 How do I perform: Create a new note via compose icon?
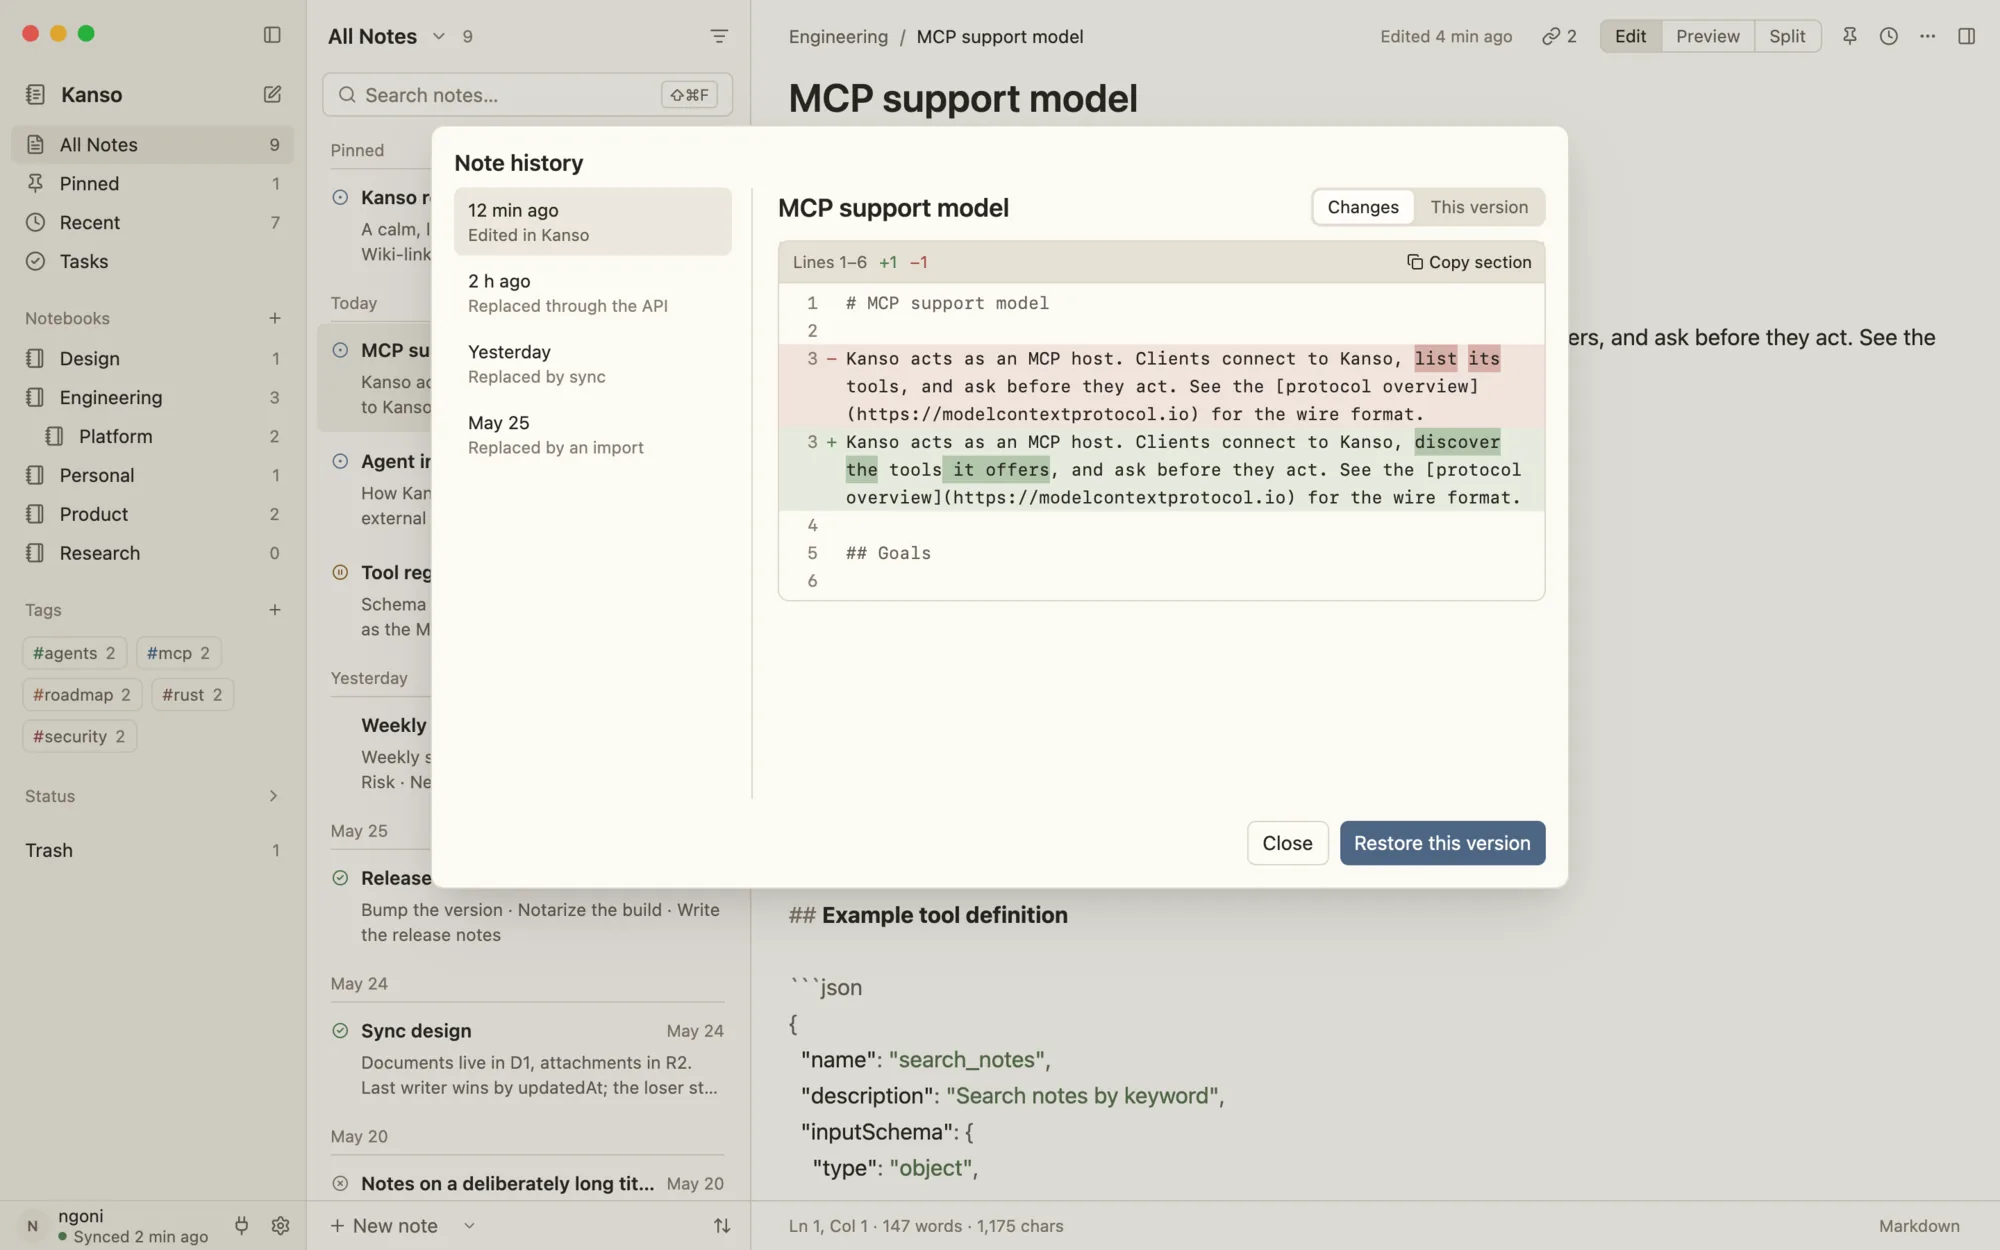(x=272, y=94)
